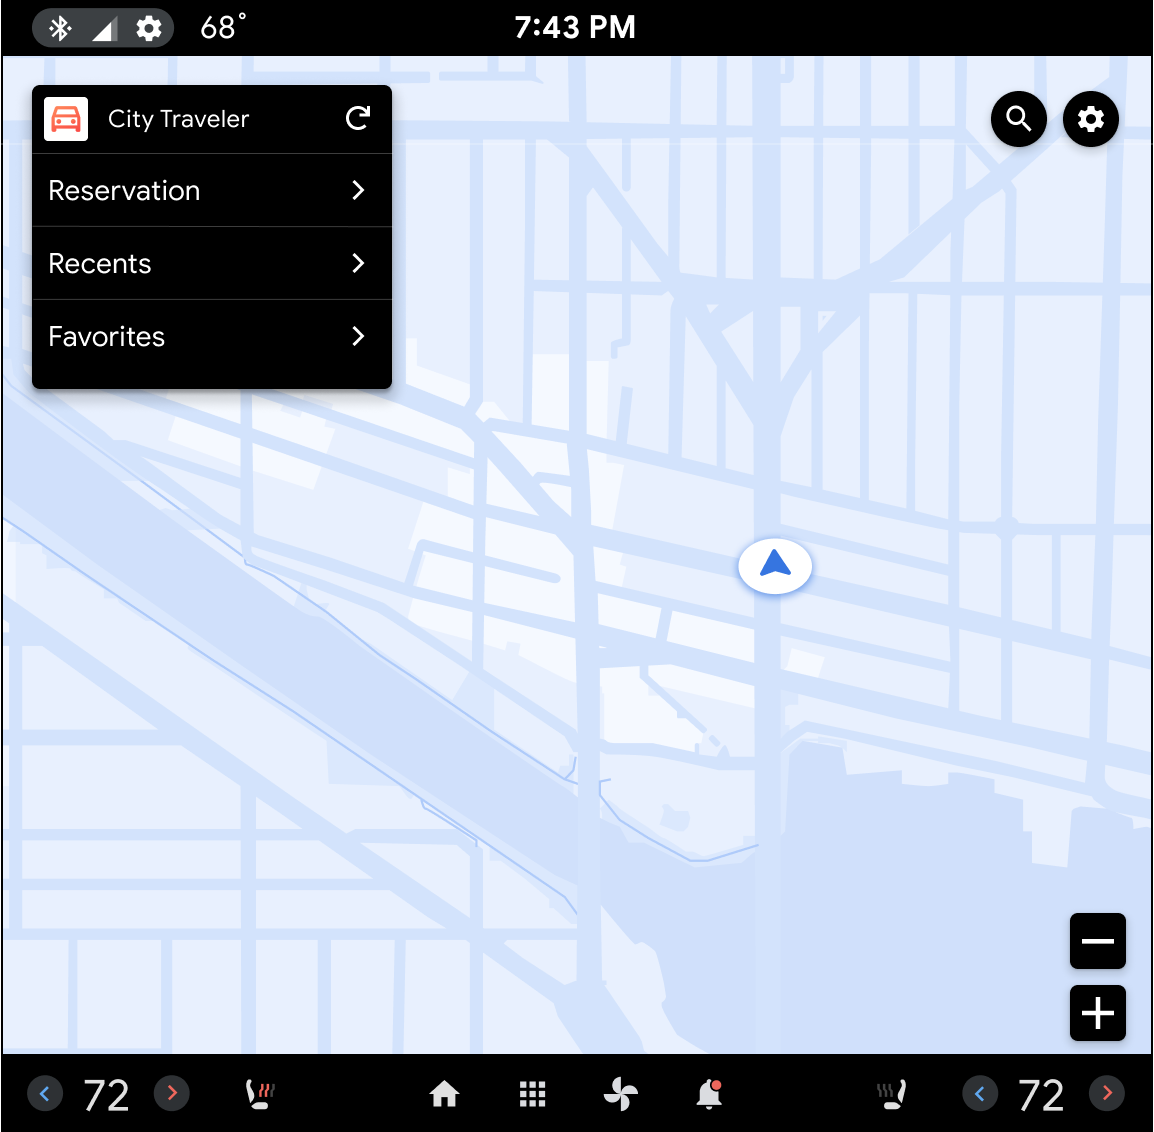Open the fan climate controls

tap(620, 1094)
